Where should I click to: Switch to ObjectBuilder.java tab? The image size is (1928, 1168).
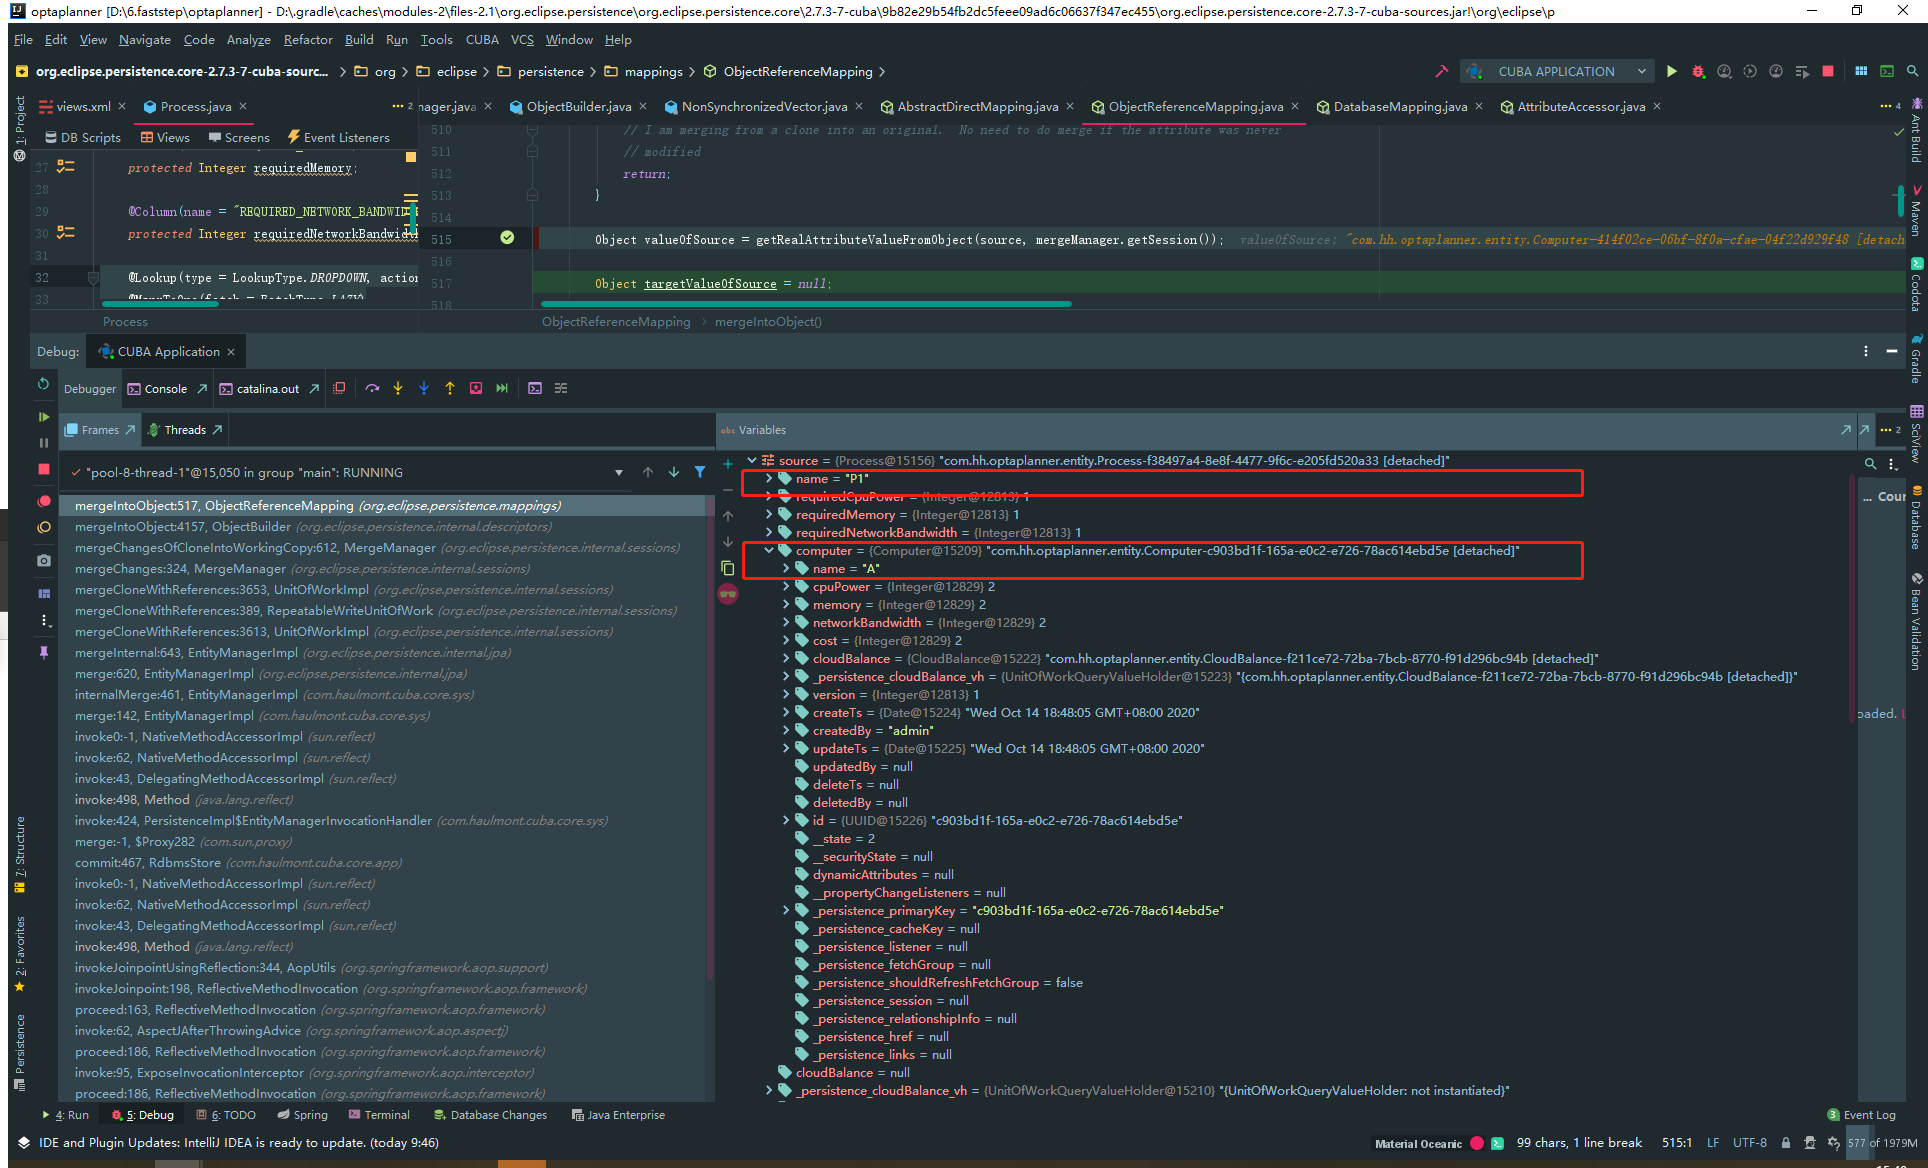578,106
